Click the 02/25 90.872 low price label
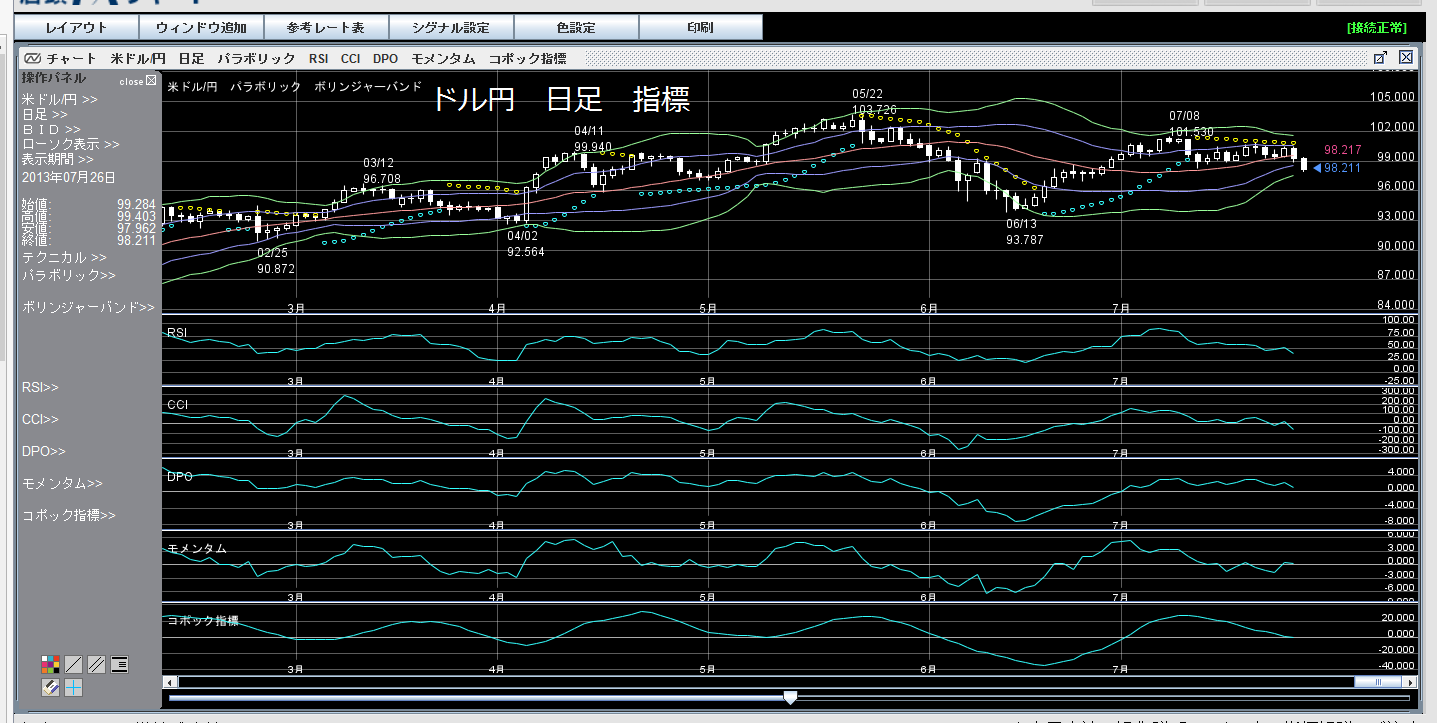Viewport: 1437px width, 723px height. (x=275, y=261)
